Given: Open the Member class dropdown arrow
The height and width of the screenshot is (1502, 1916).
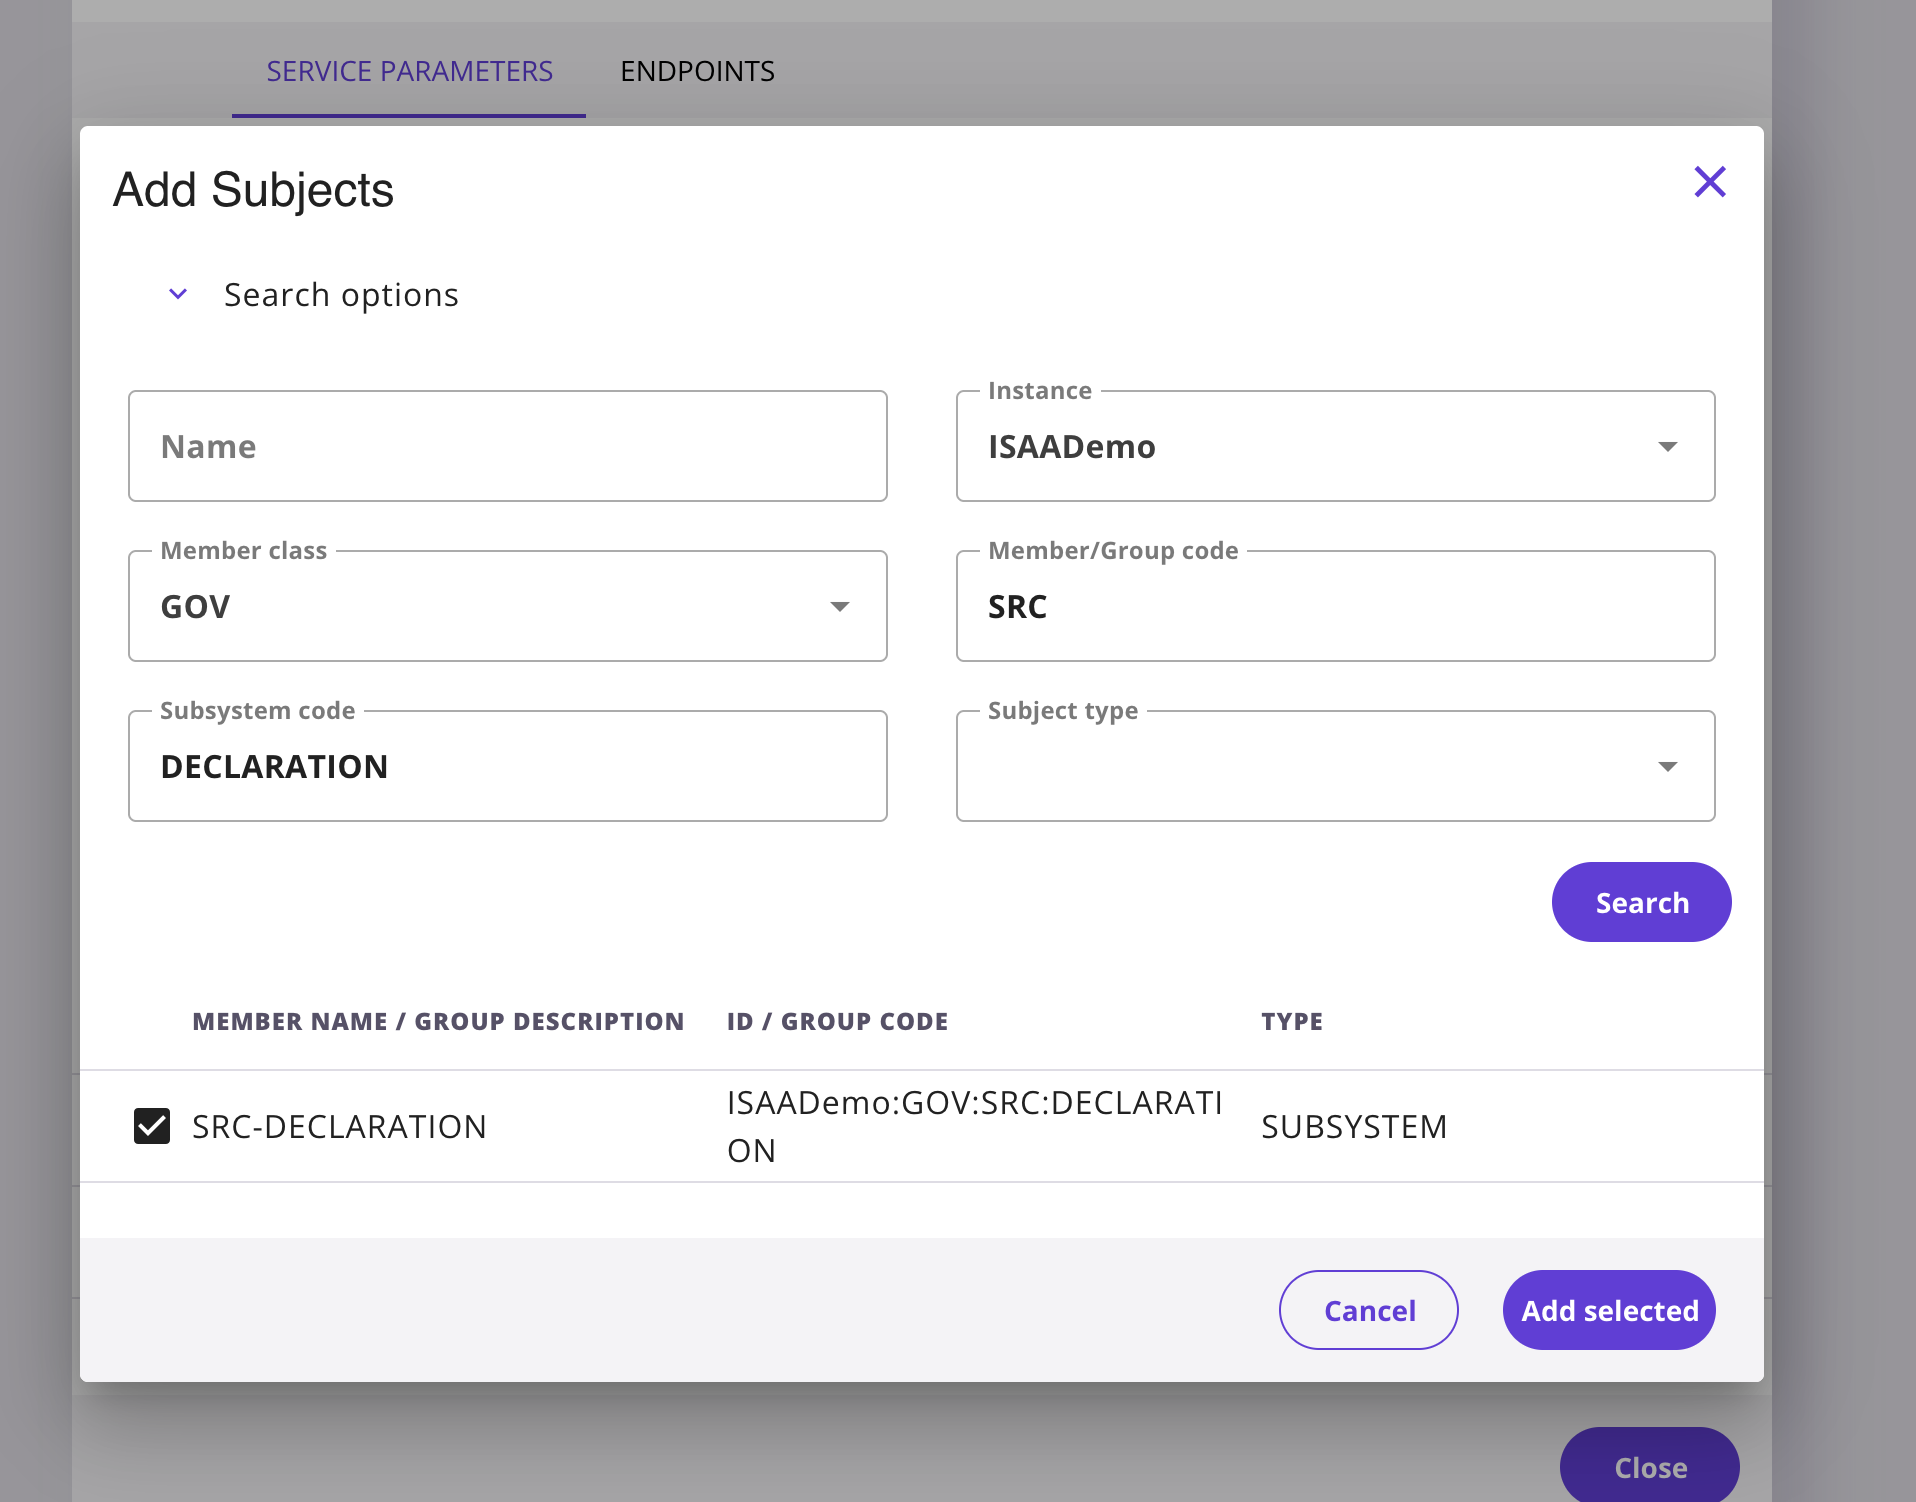Looking at the screenshot, I should (x=840, y=606).
